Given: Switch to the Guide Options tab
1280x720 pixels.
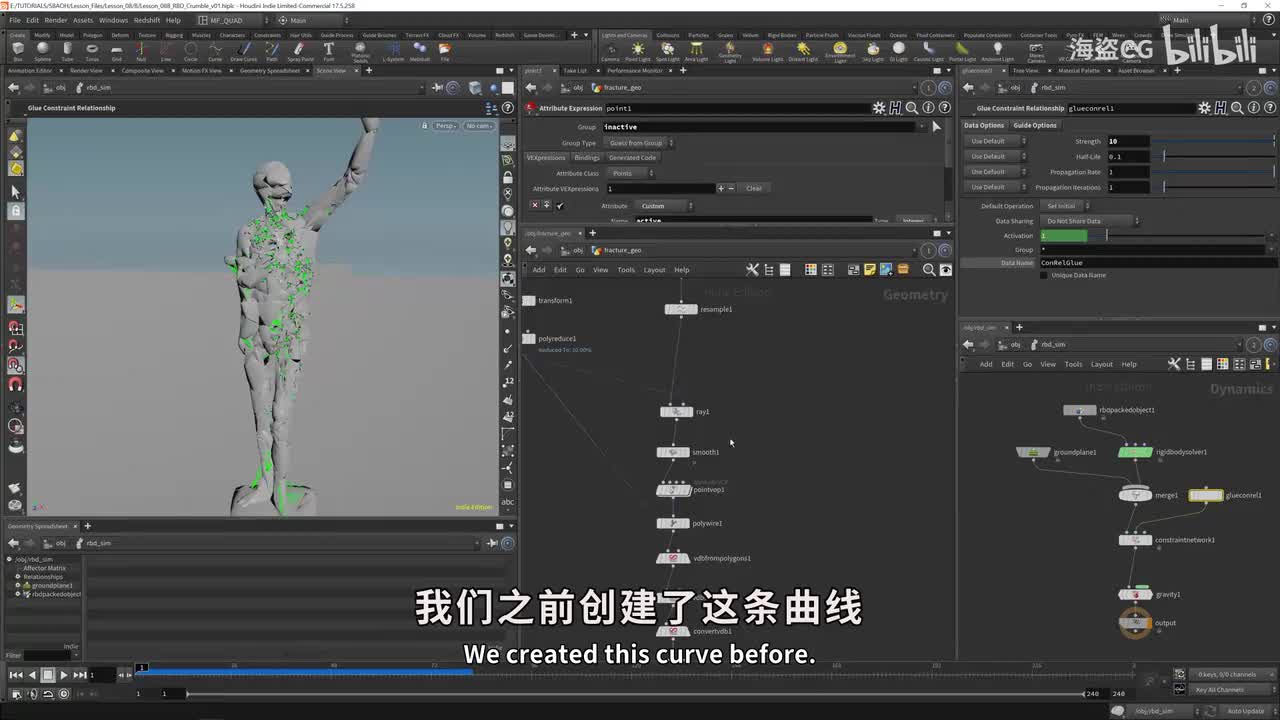Looking at the screenshot, I should click(1034, 126).
